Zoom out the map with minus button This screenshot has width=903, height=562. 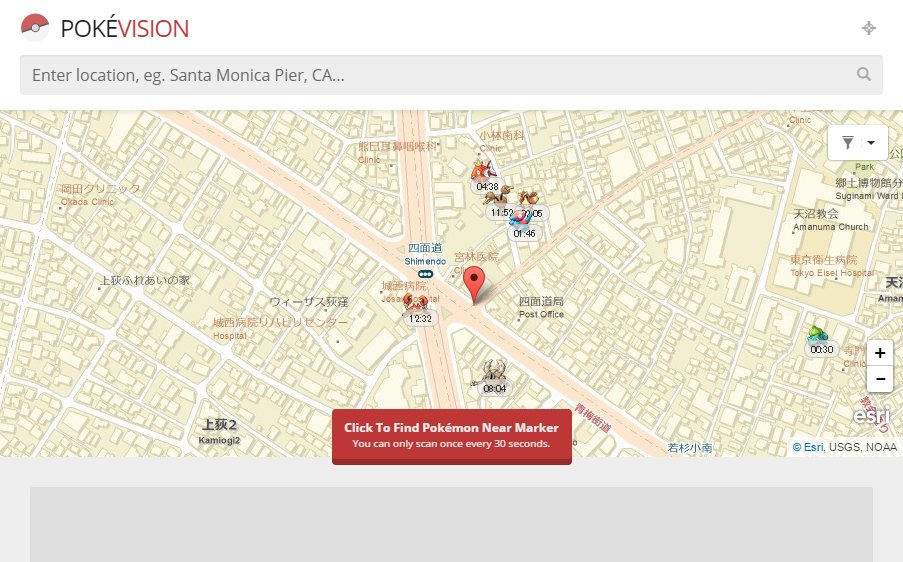pyautogui.click(x=879, y=379)
